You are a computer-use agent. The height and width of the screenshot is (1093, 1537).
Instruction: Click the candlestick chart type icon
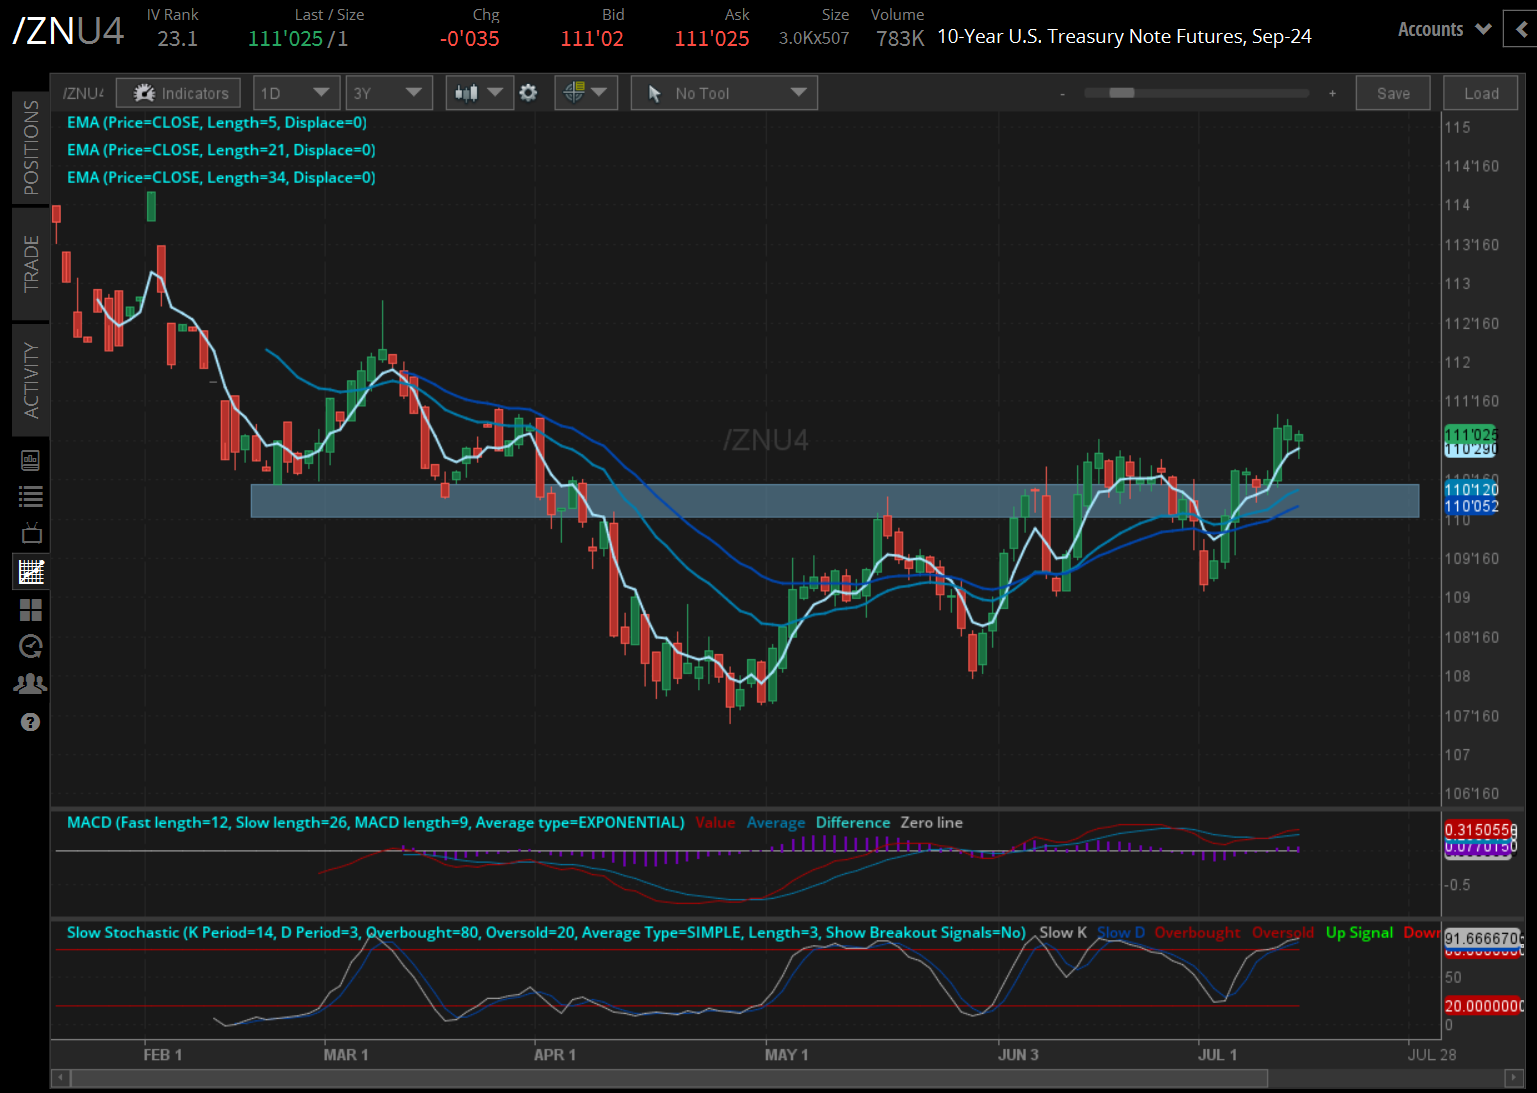(466, 93)
